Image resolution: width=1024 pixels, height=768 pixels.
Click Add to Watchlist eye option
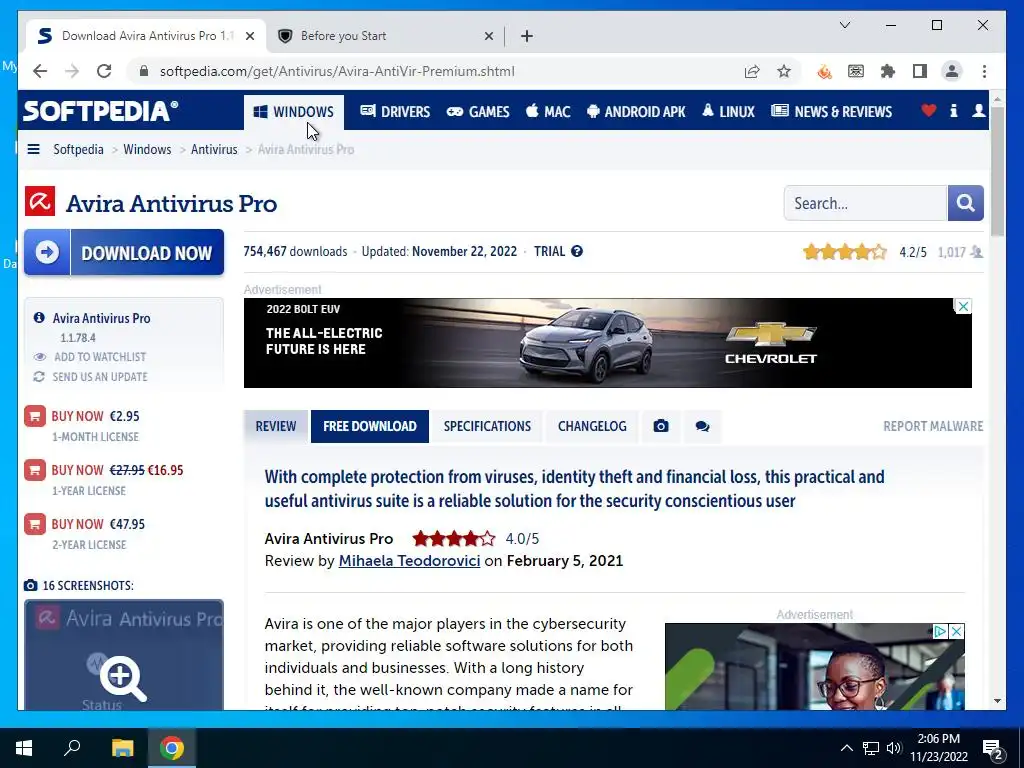coord(90,357)
